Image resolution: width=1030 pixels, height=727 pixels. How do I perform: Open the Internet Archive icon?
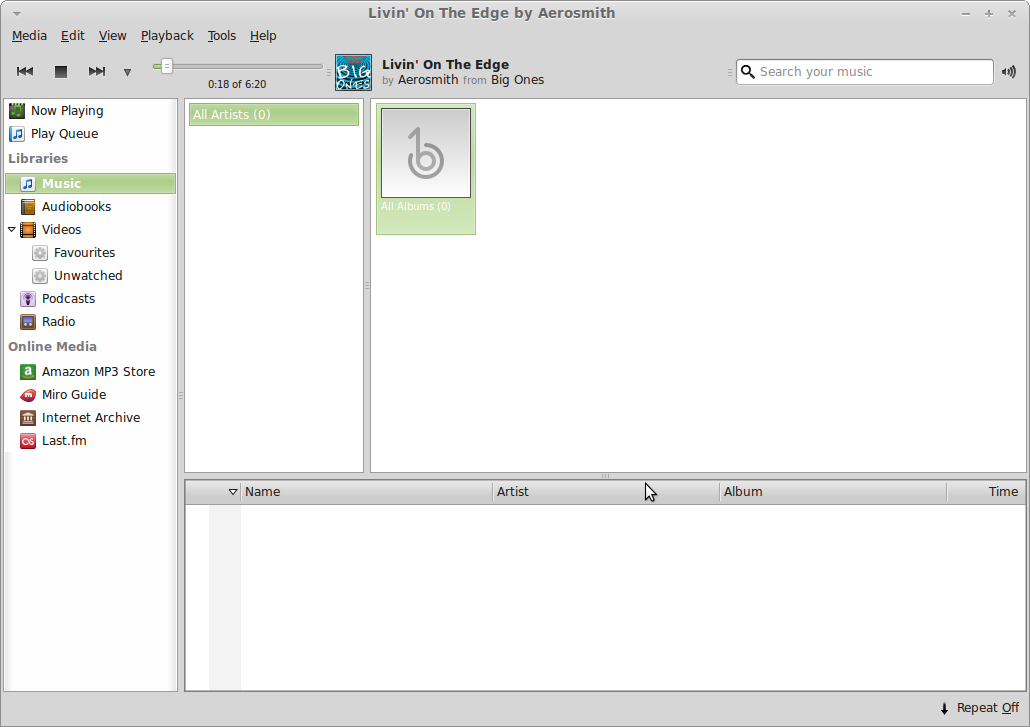28,418
